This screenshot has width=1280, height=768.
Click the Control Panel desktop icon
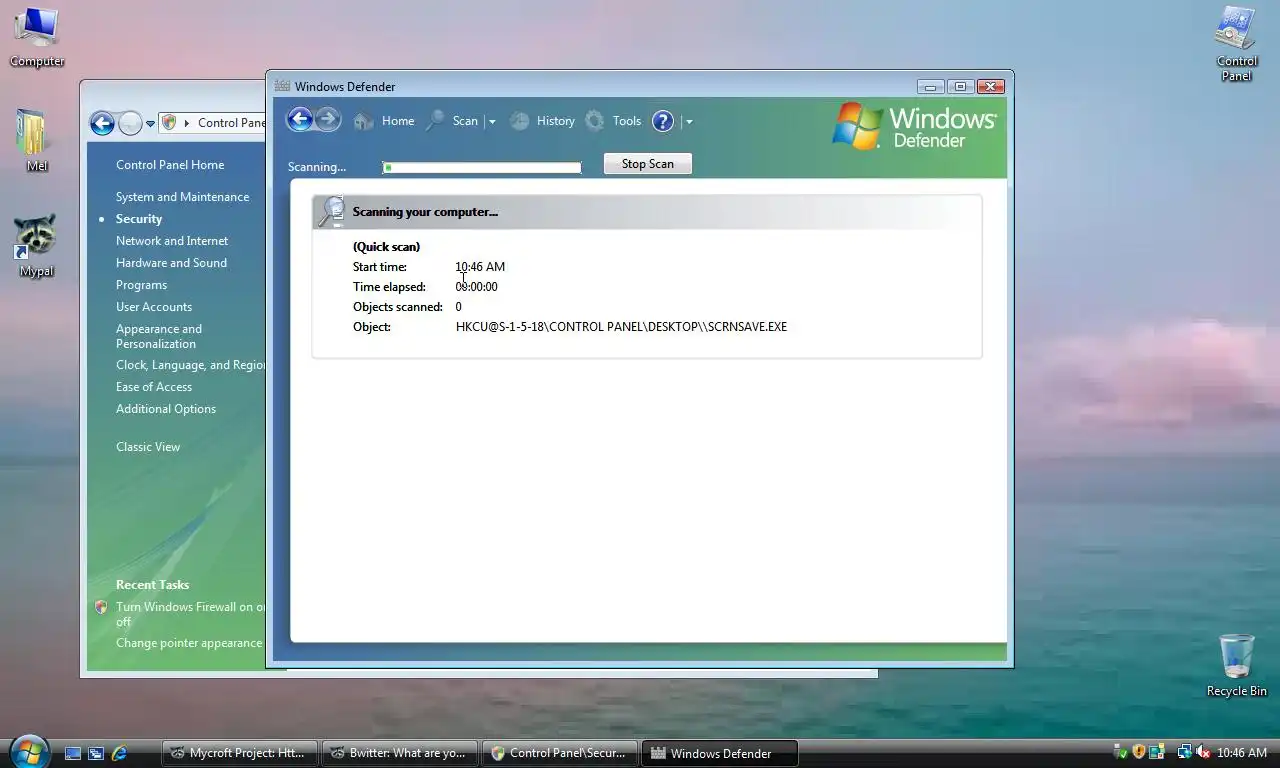click(1237, 44)
